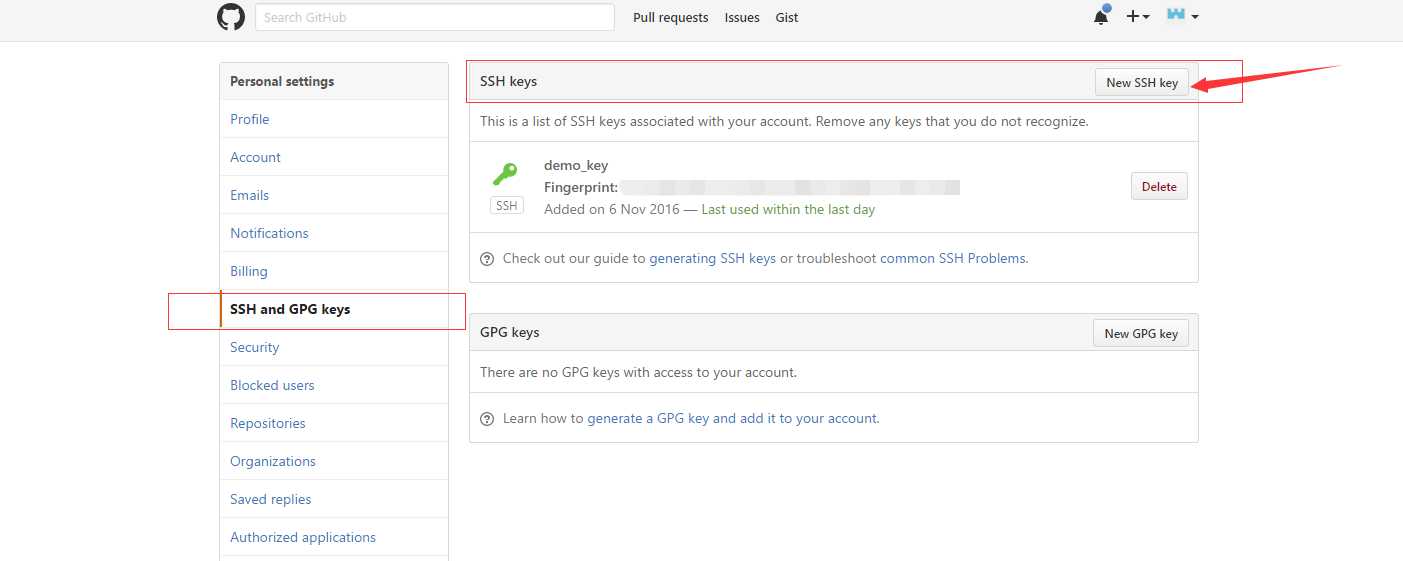Open the notifications bell icon

click(x=1101, y=17)
